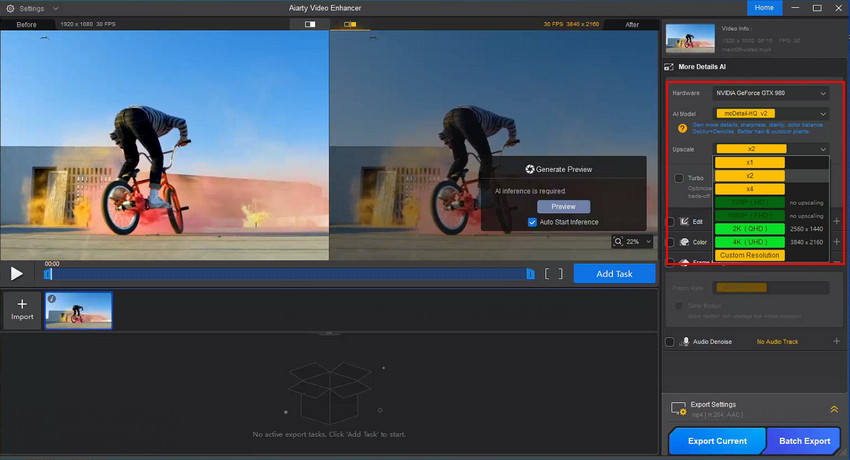Import a new video file

click(22, 310)
